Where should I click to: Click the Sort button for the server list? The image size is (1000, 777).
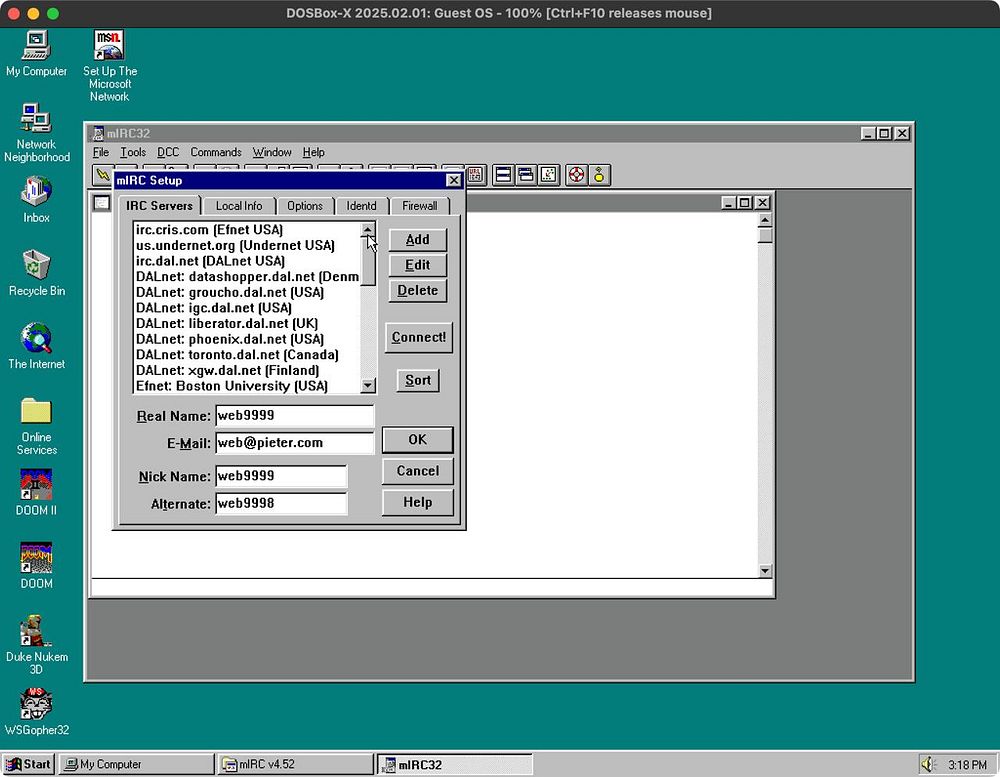click(x=418, y=380)
